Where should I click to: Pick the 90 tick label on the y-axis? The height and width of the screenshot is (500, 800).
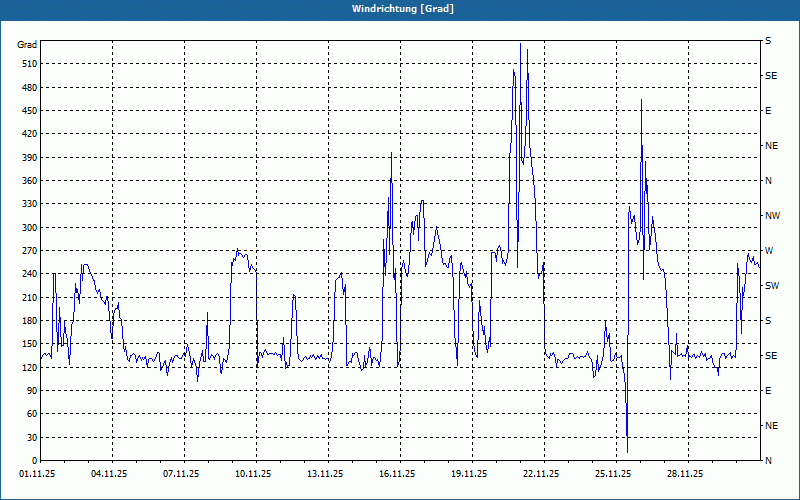tap(32, 391)
